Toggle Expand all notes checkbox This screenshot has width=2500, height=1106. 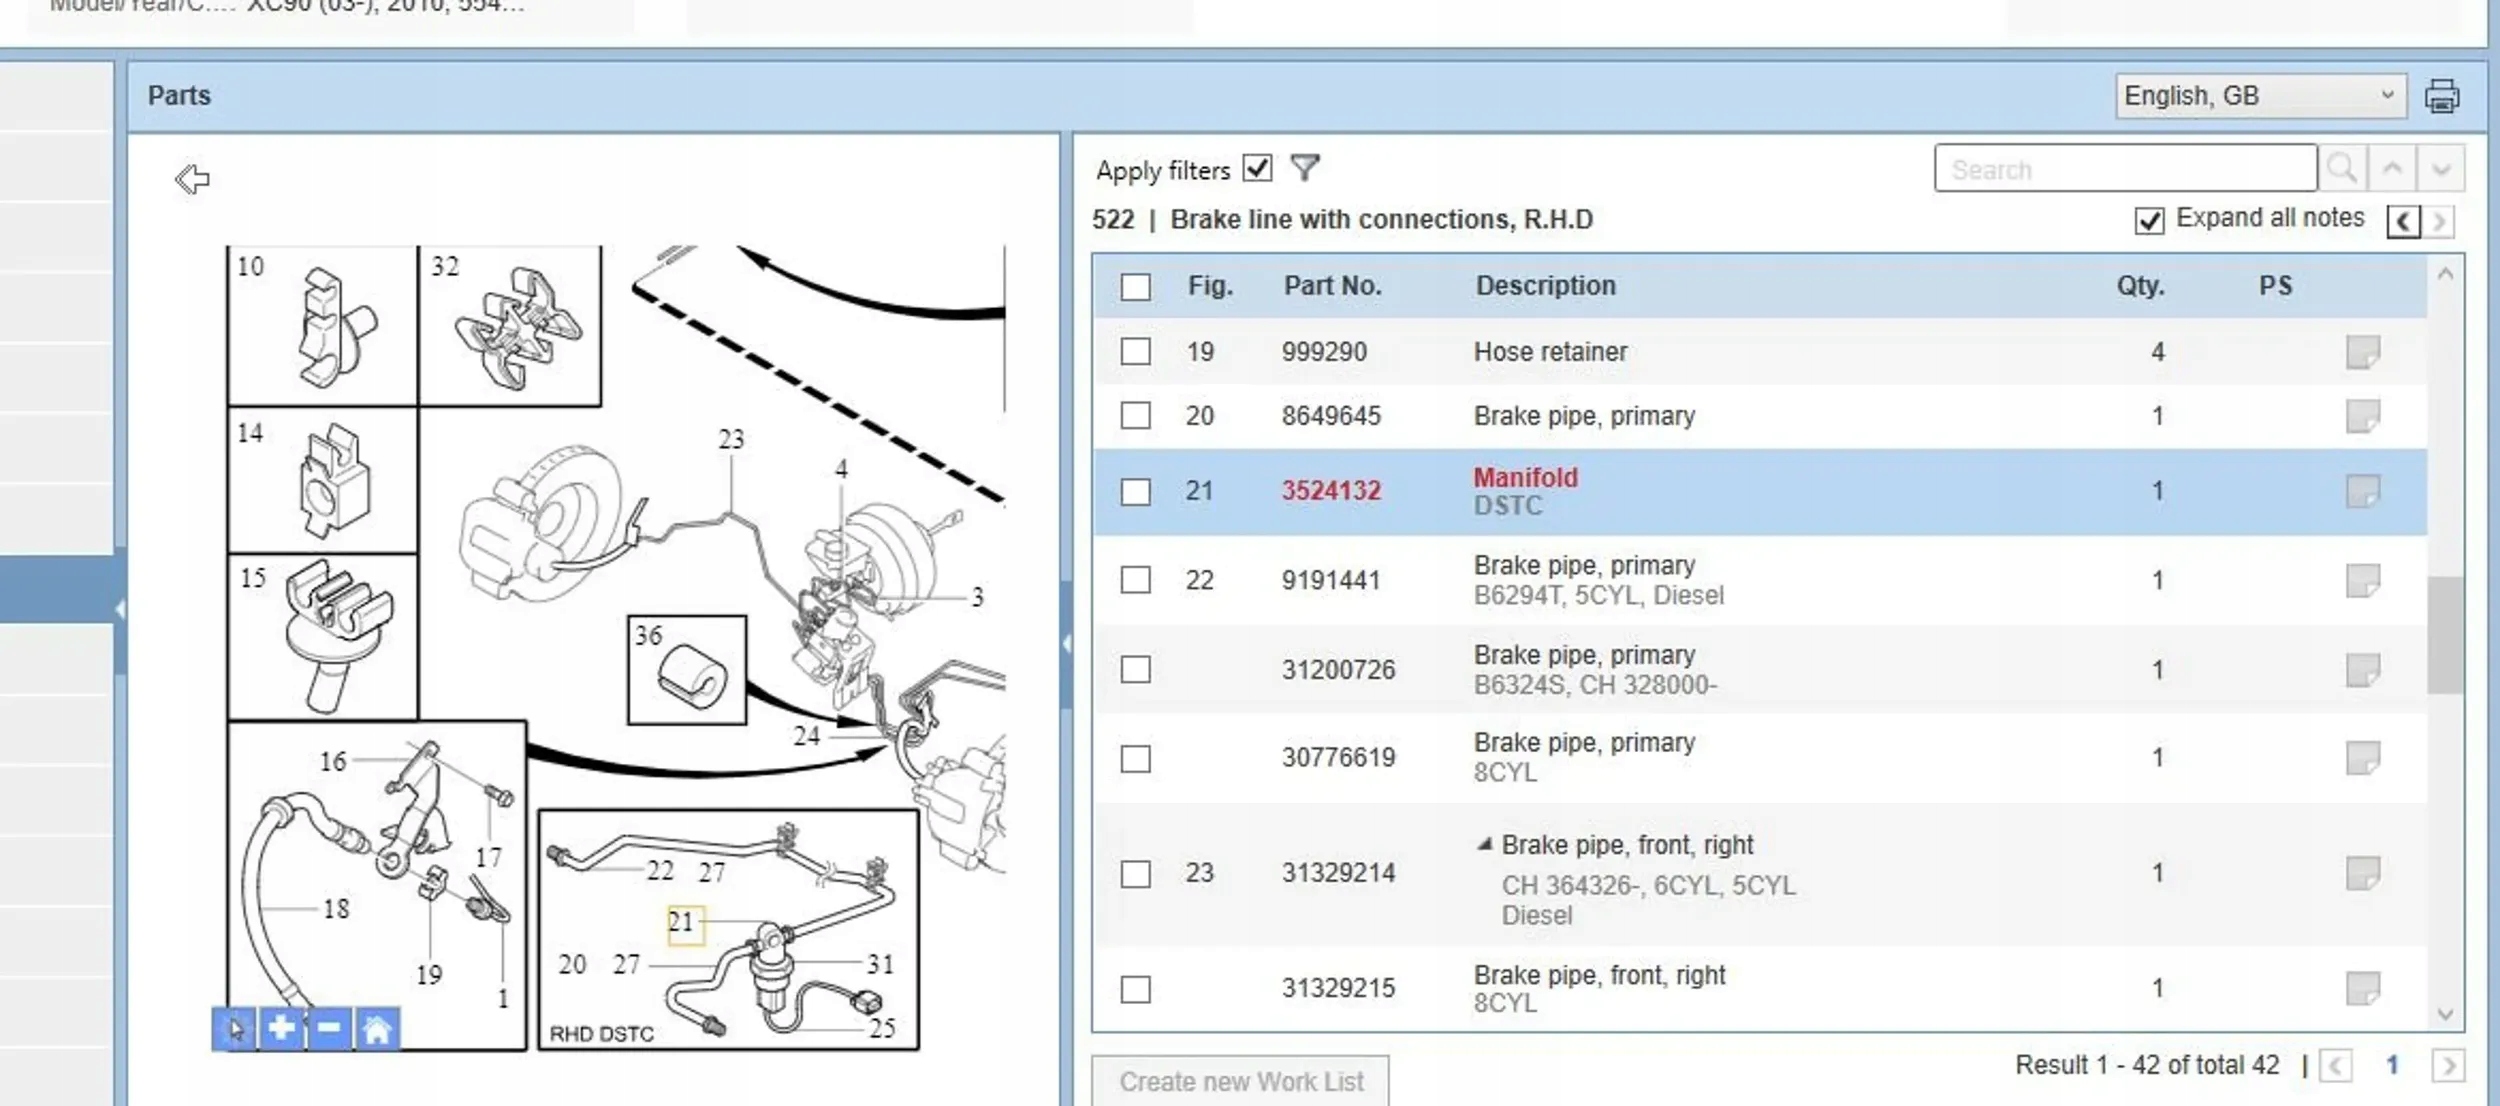[x=2149, y=220]
